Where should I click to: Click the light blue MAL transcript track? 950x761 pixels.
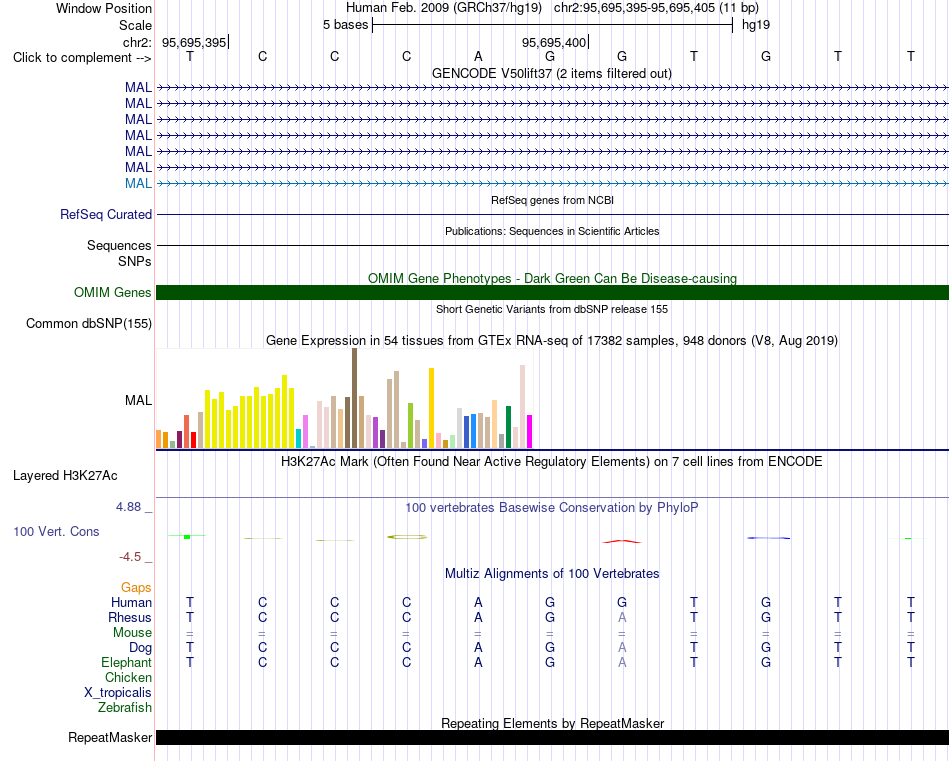pos(553,183)
